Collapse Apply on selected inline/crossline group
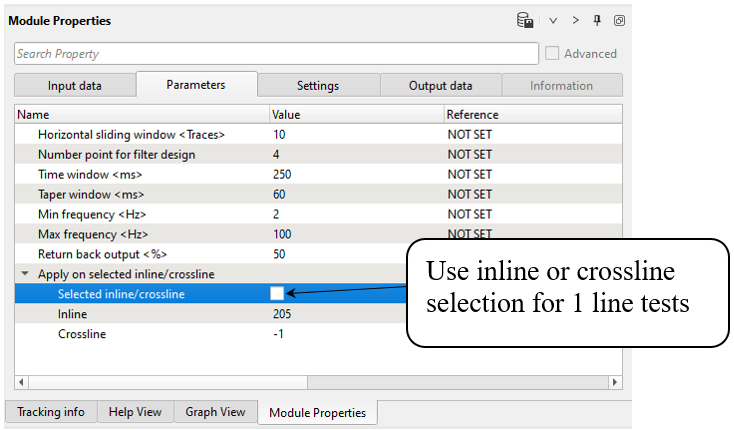The height and width of the screenshot is (430, 734). point(24,274)
